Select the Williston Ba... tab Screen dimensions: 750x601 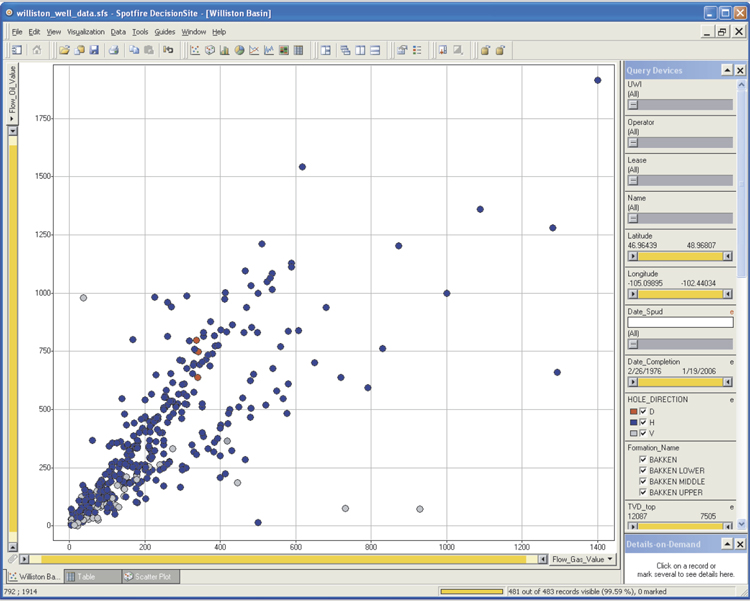(x=34, y=577)
